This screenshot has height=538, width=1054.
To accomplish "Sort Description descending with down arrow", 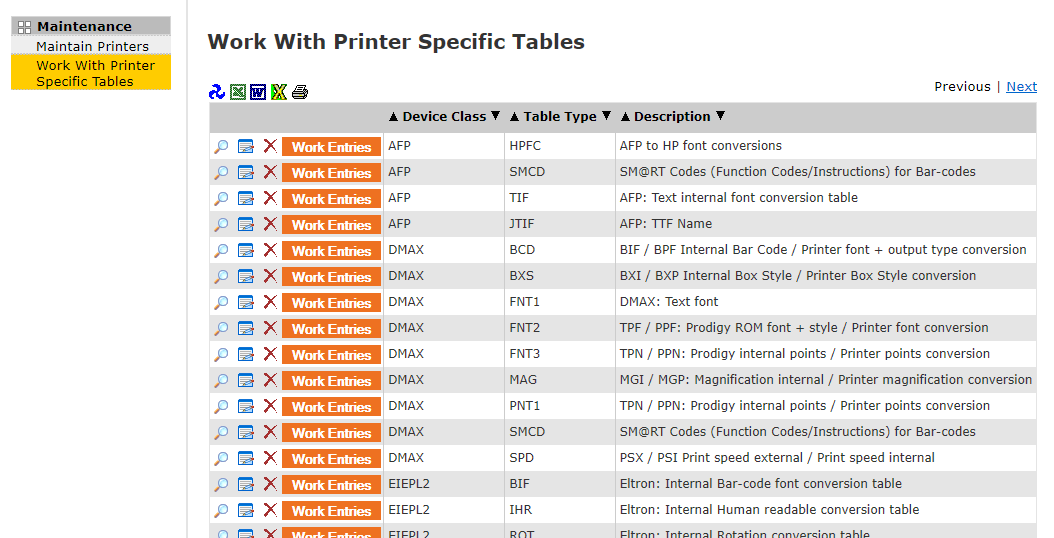I will pos(720,117).
